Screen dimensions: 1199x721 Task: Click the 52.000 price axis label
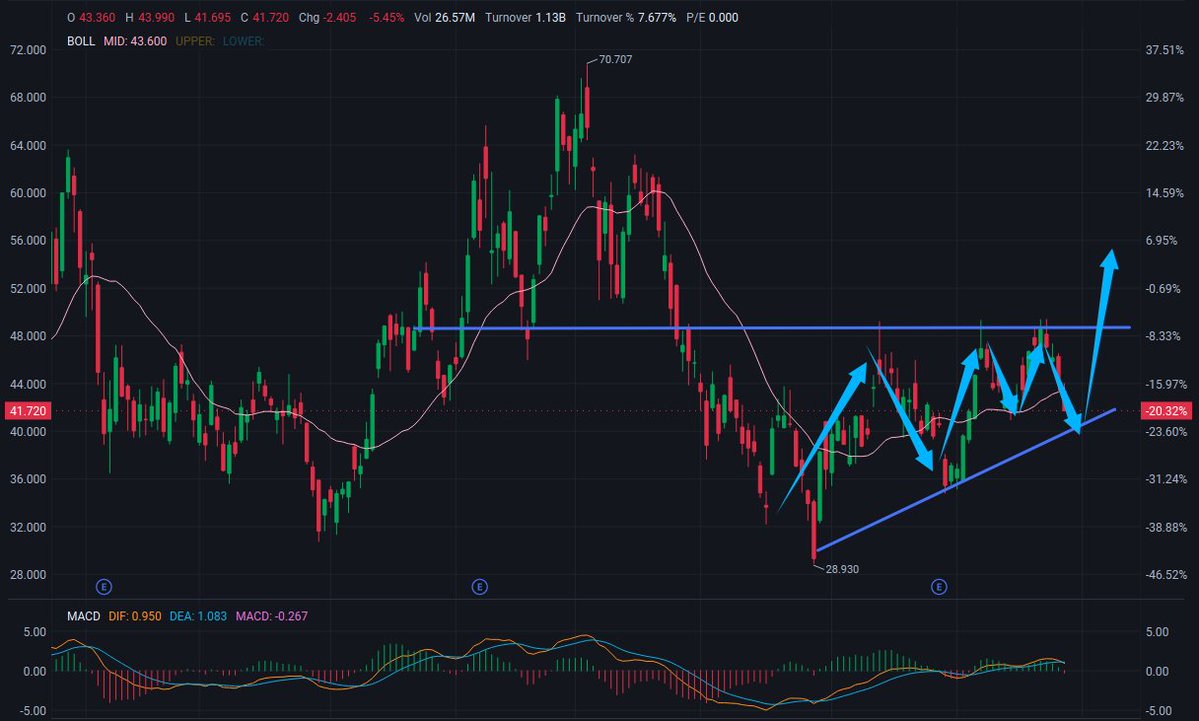click(28, 289)
